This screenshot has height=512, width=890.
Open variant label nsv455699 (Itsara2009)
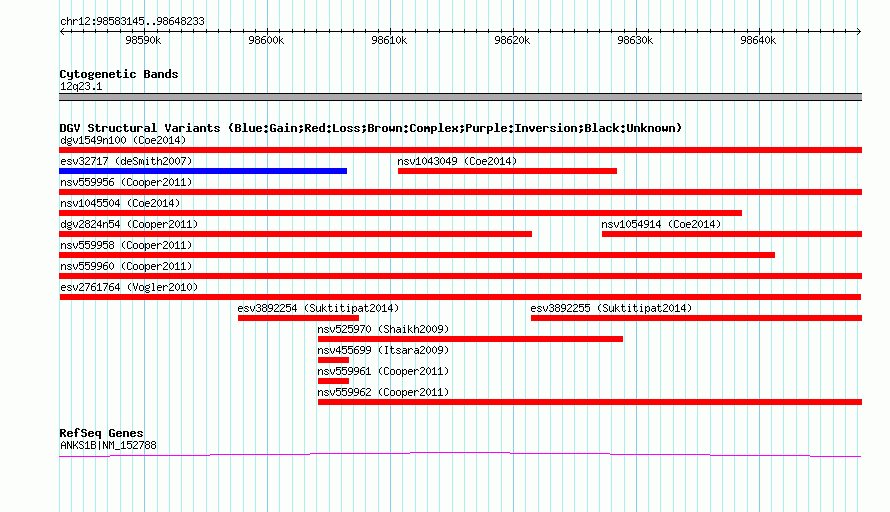383,350
